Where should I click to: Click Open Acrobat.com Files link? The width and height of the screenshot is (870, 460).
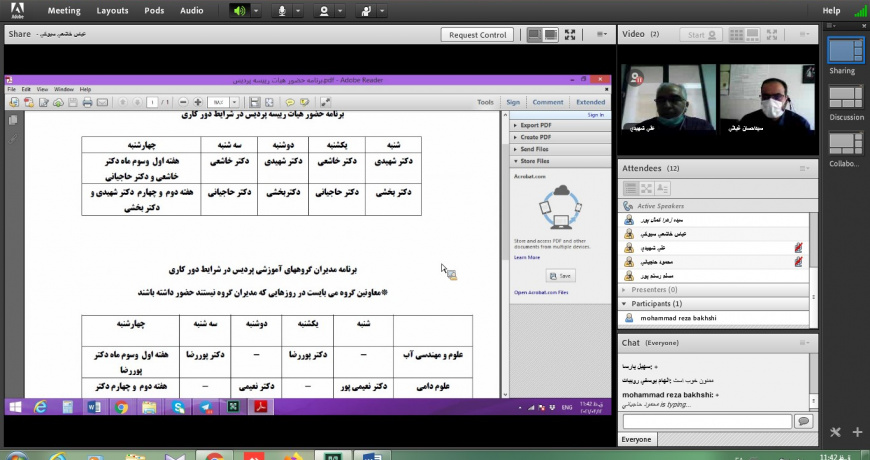[541, 292]
